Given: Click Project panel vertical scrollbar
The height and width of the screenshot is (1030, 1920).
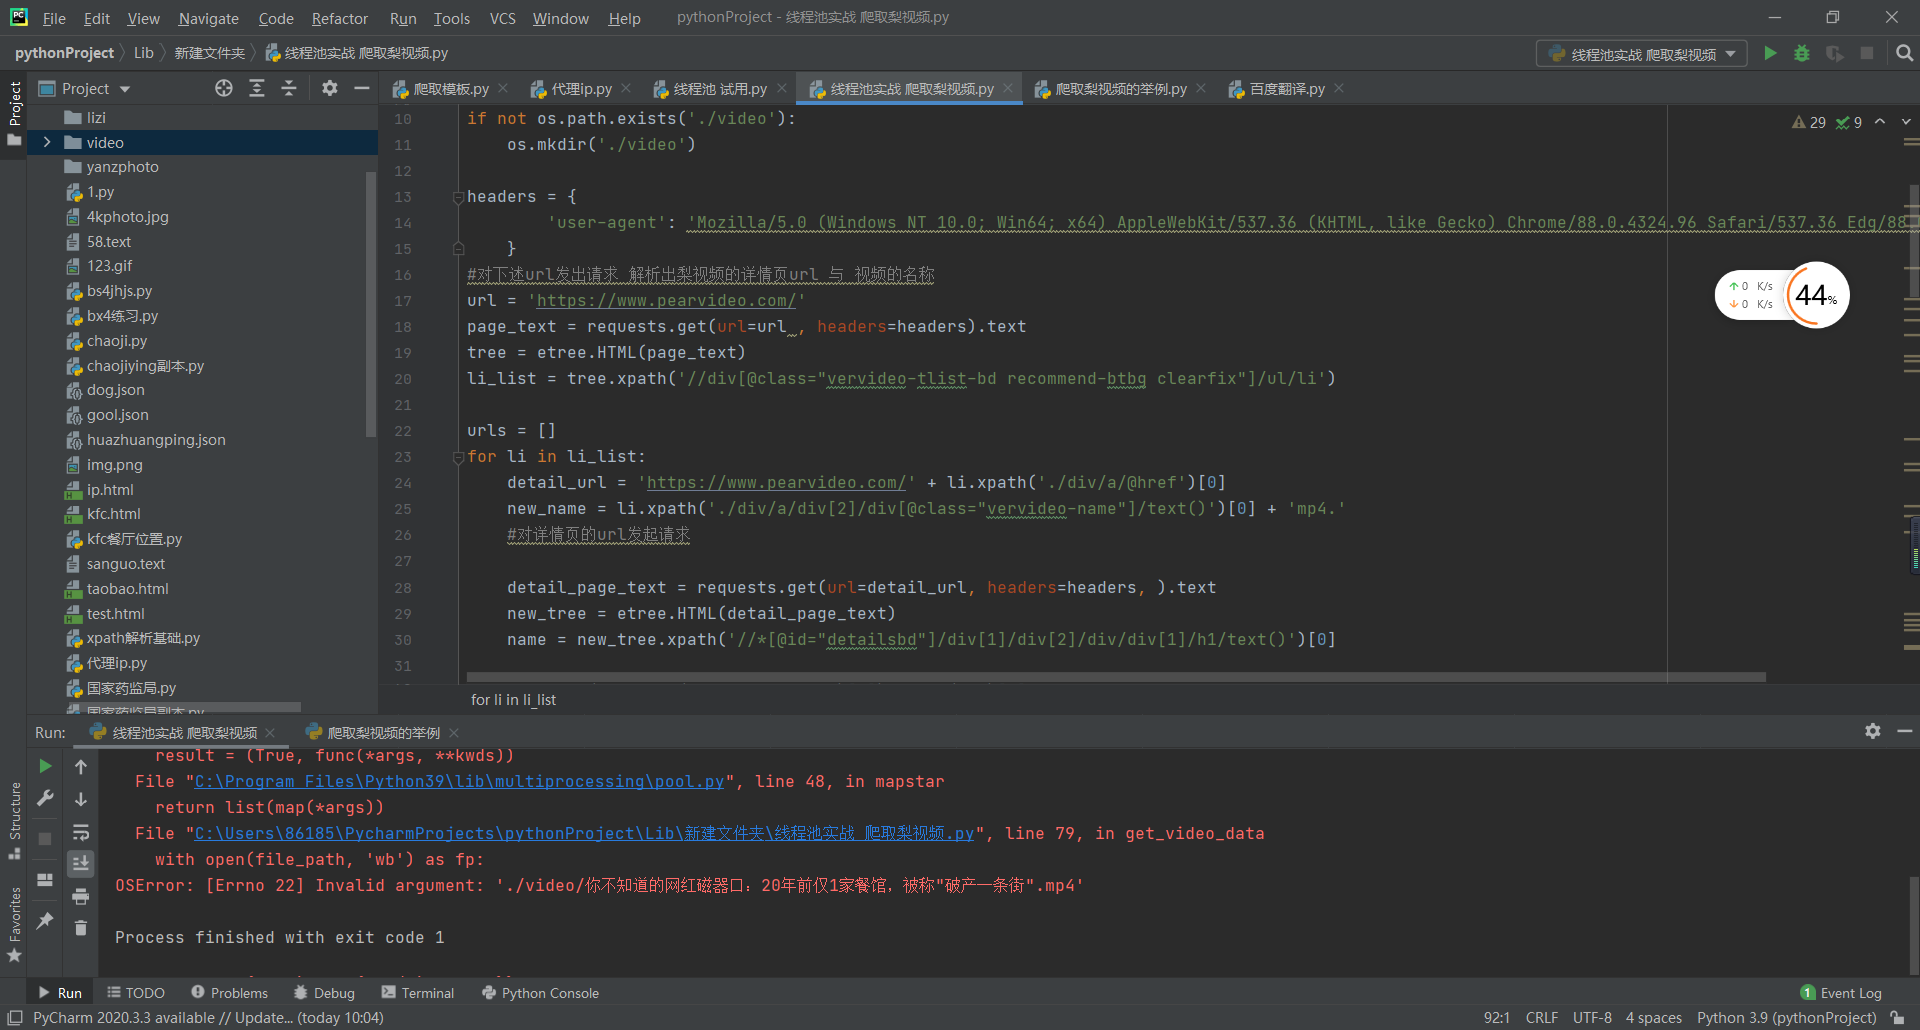Looking at the screenshot, I should pyautogui.click(x=371, y=303).
